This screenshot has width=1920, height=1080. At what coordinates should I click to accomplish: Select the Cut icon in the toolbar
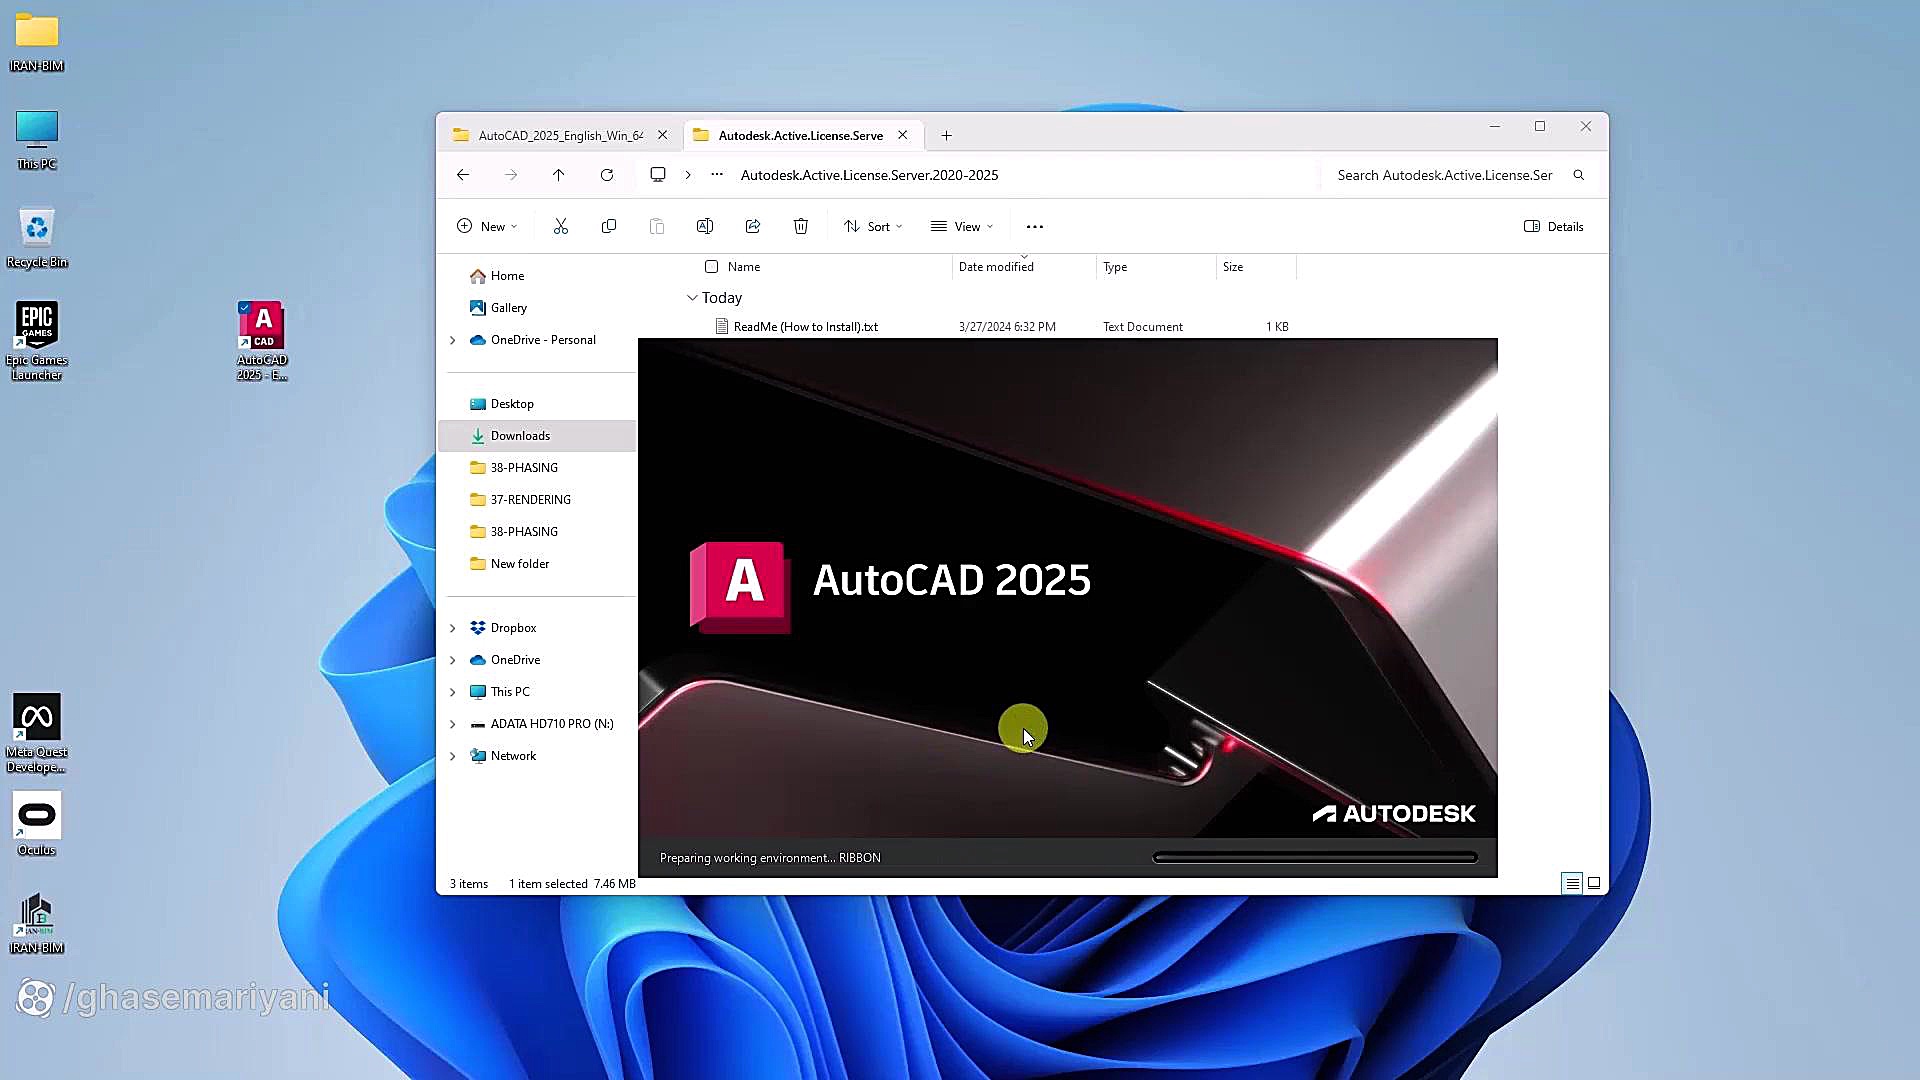(x=561, y=226)
